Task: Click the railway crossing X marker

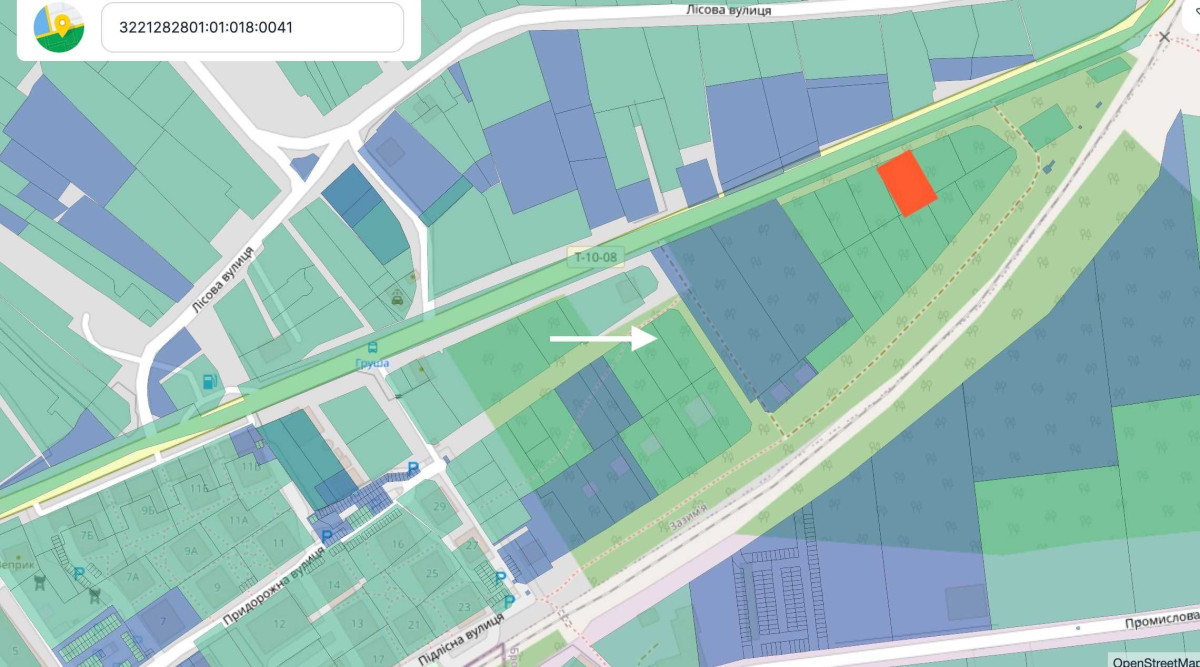Action: point(1164,37)
